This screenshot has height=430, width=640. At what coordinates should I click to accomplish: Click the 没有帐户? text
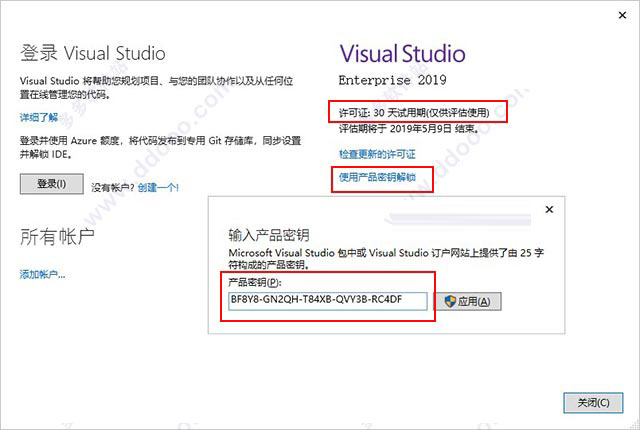113,188
